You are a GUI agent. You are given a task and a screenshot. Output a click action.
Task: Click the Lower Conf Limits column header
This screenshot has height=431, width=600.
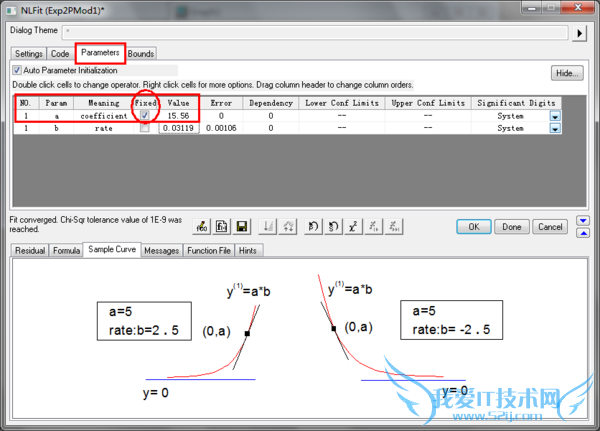point(342,103)
